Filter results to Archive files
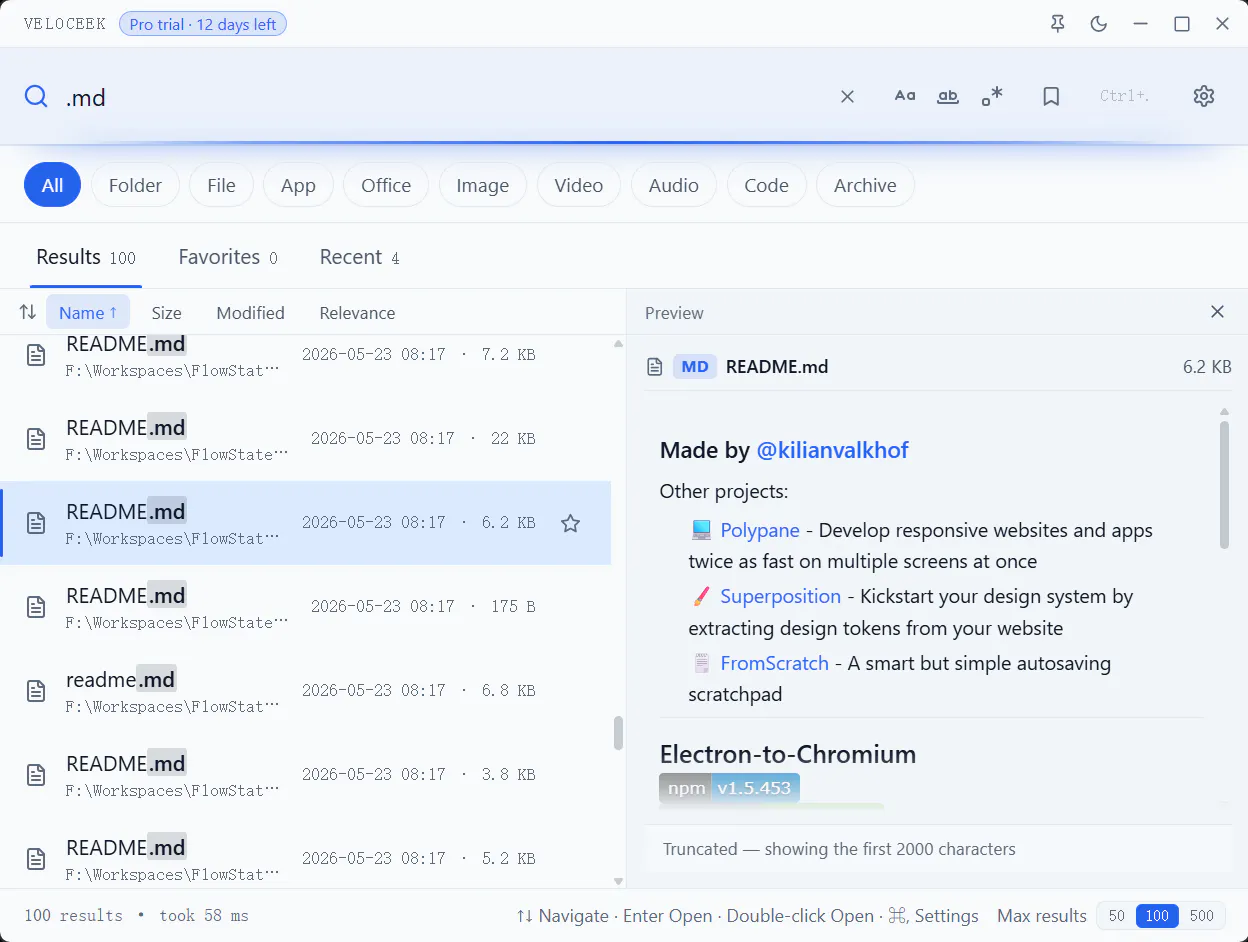Image resolution: width=1248 pixels, height=942 pixels. pyautogui.click(x=865, y=185)
